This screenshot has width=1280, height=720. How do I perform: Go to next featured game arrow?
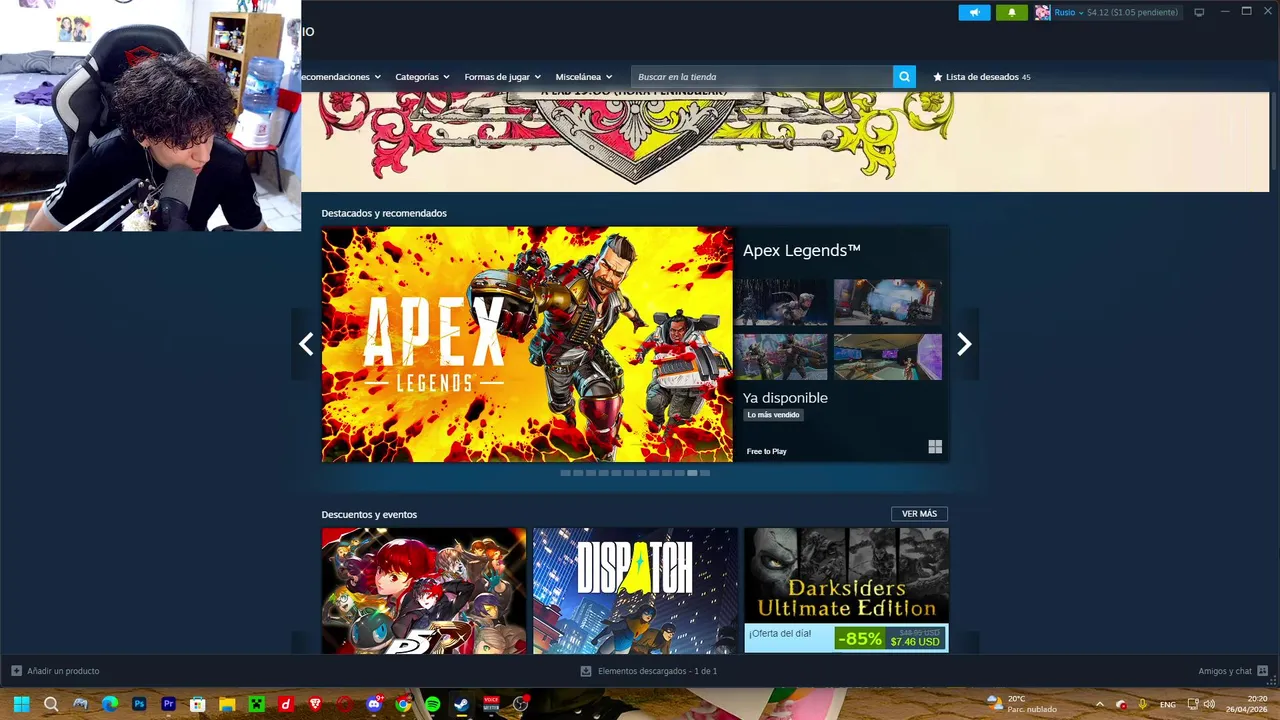click(x=964, y=344)
